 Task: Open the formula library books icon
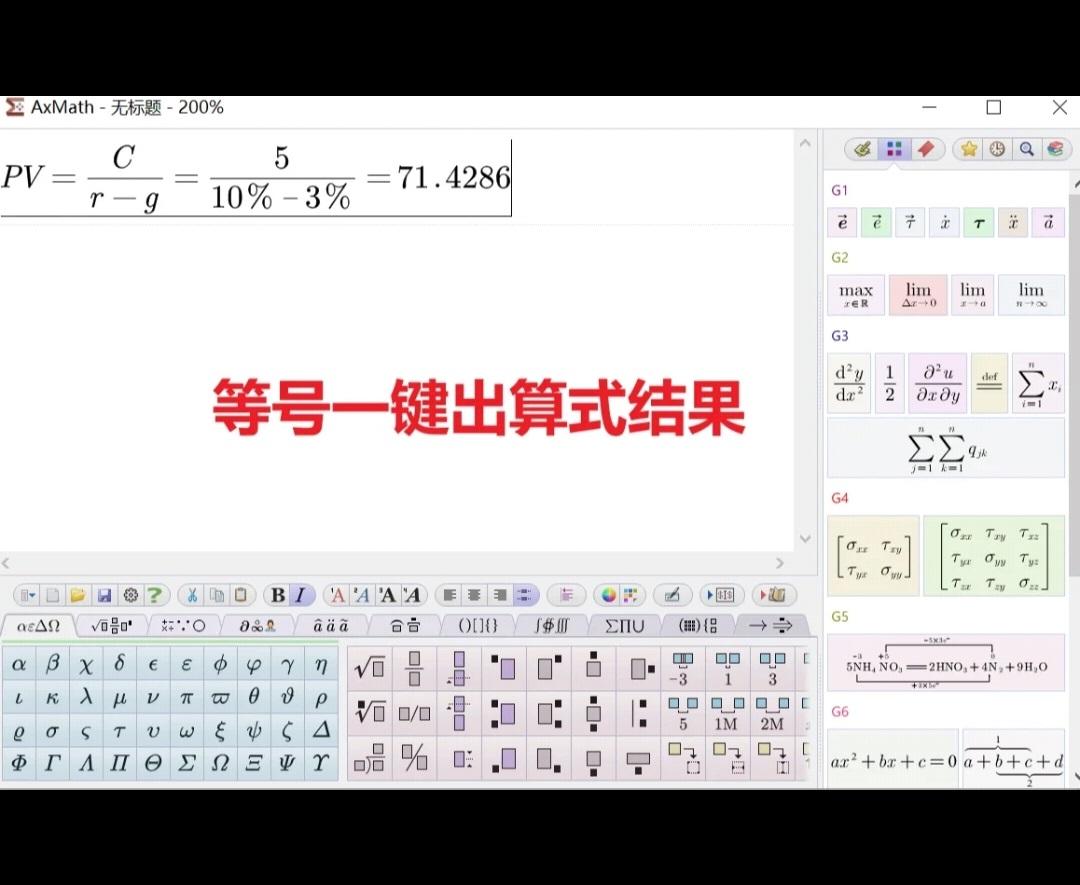1057,149
